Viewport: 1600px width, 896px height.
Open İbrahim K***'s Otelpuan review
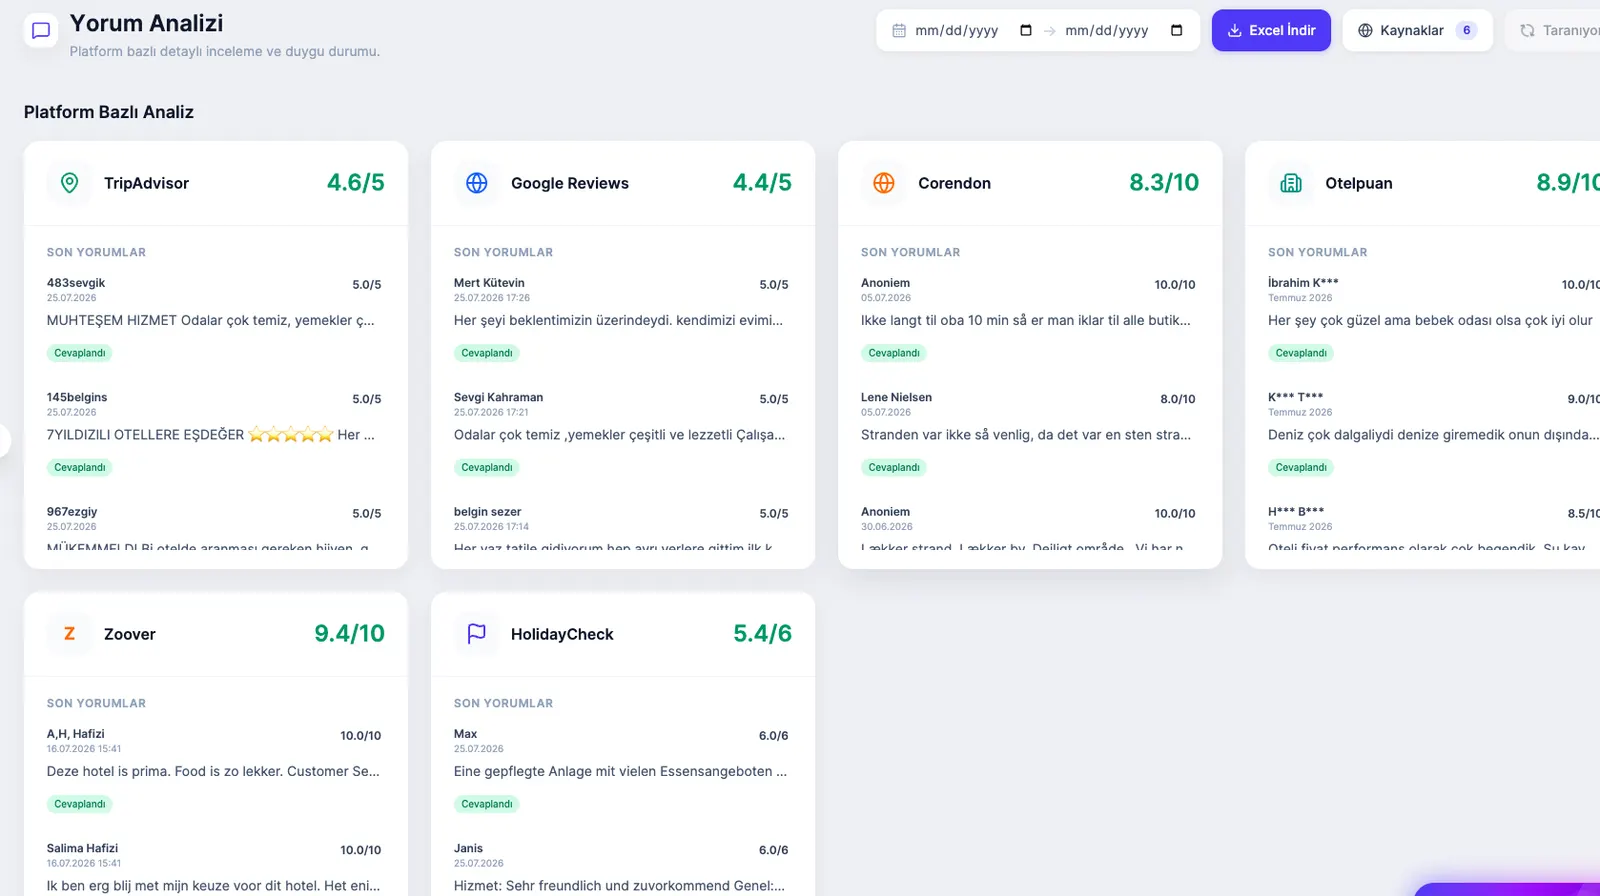[x=1434, y=318]
